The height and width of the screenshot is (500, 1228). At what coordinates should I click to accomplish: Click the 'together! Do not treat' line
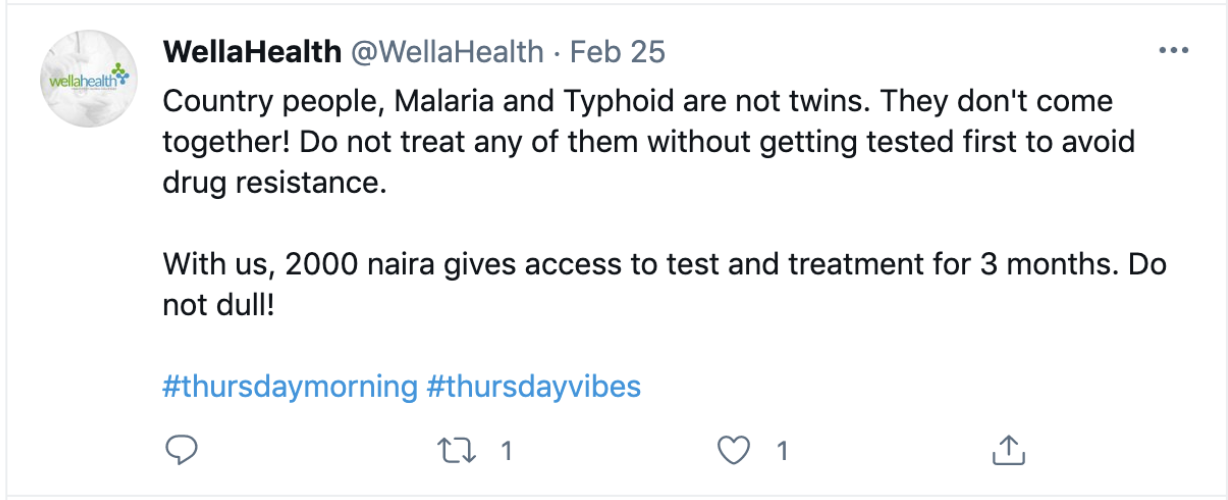648,143
